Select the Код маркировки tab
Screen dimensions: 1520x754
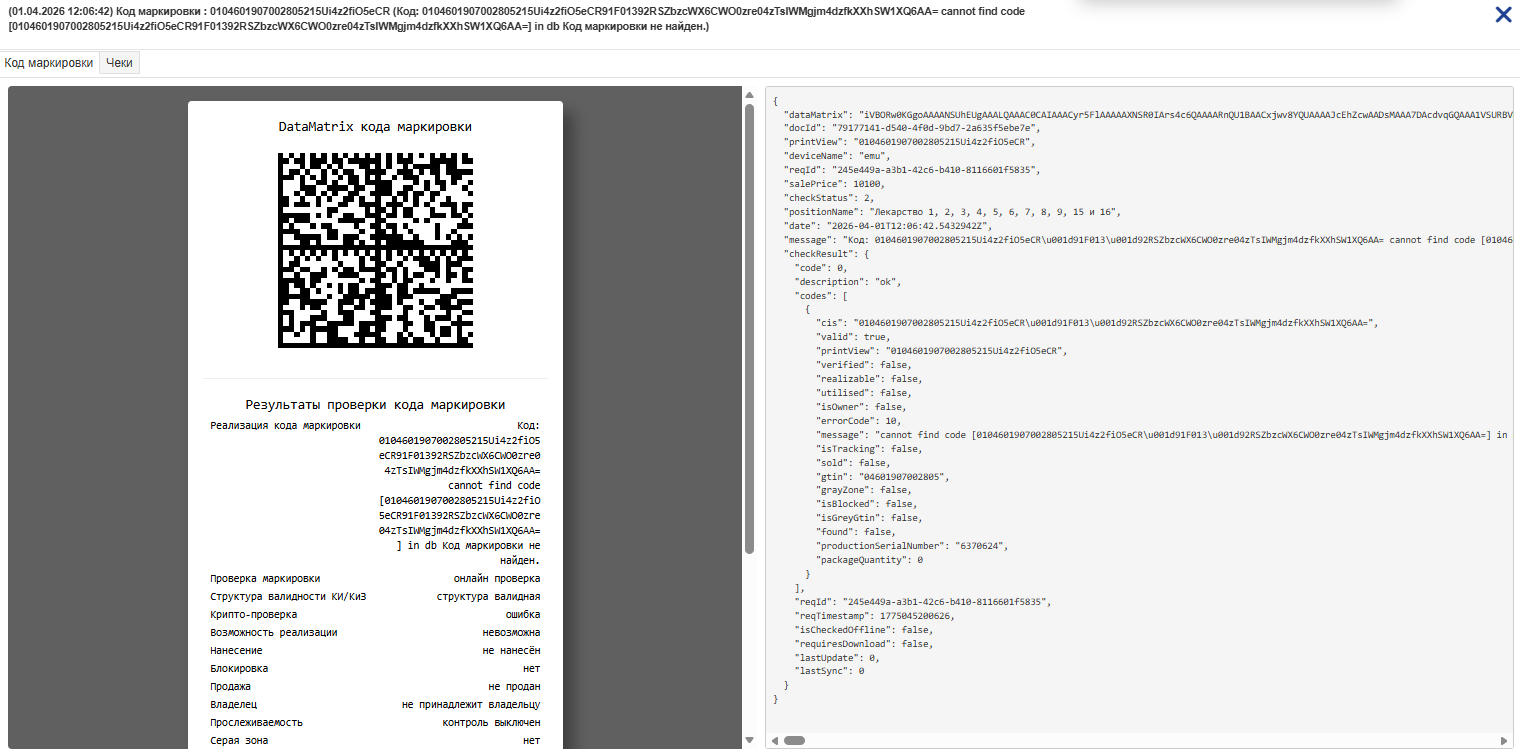49,63
